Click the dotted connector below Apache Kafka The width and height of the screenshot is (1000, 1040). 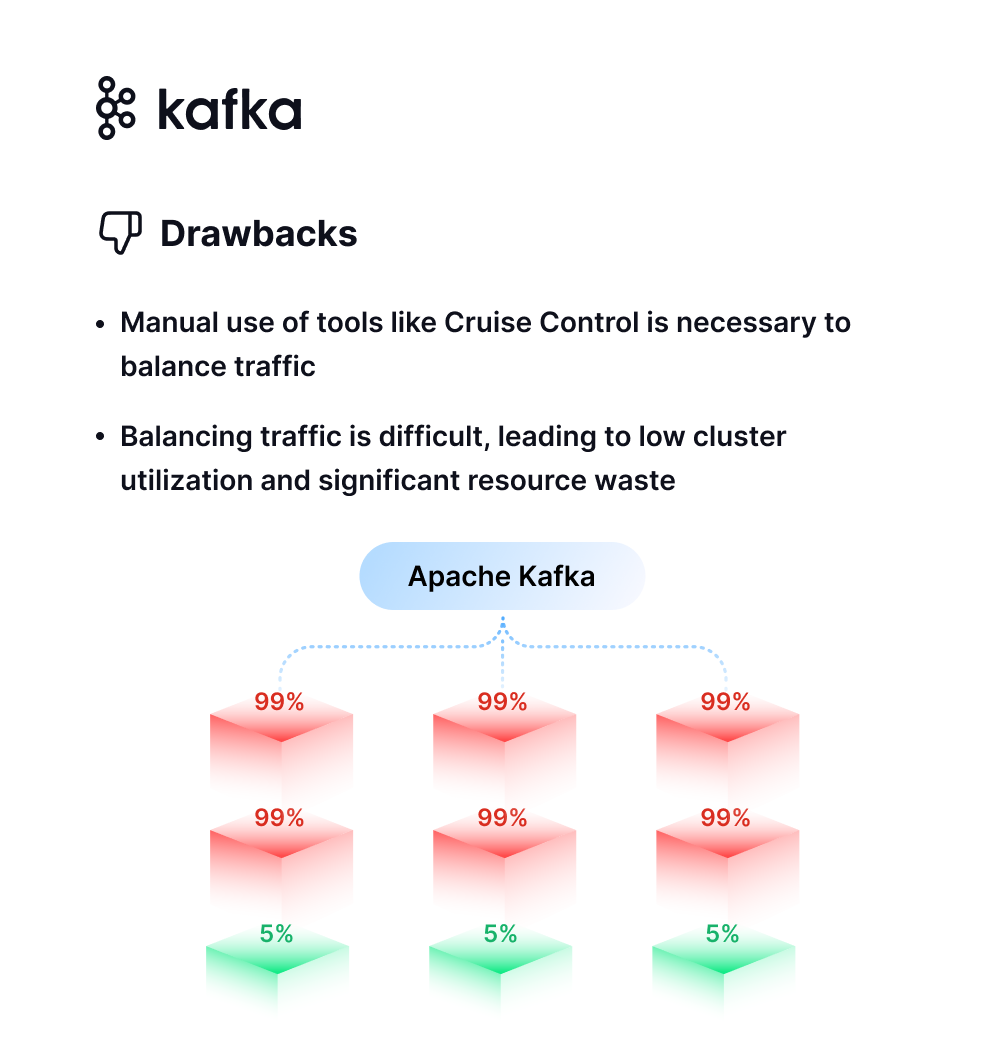[503, 650]
